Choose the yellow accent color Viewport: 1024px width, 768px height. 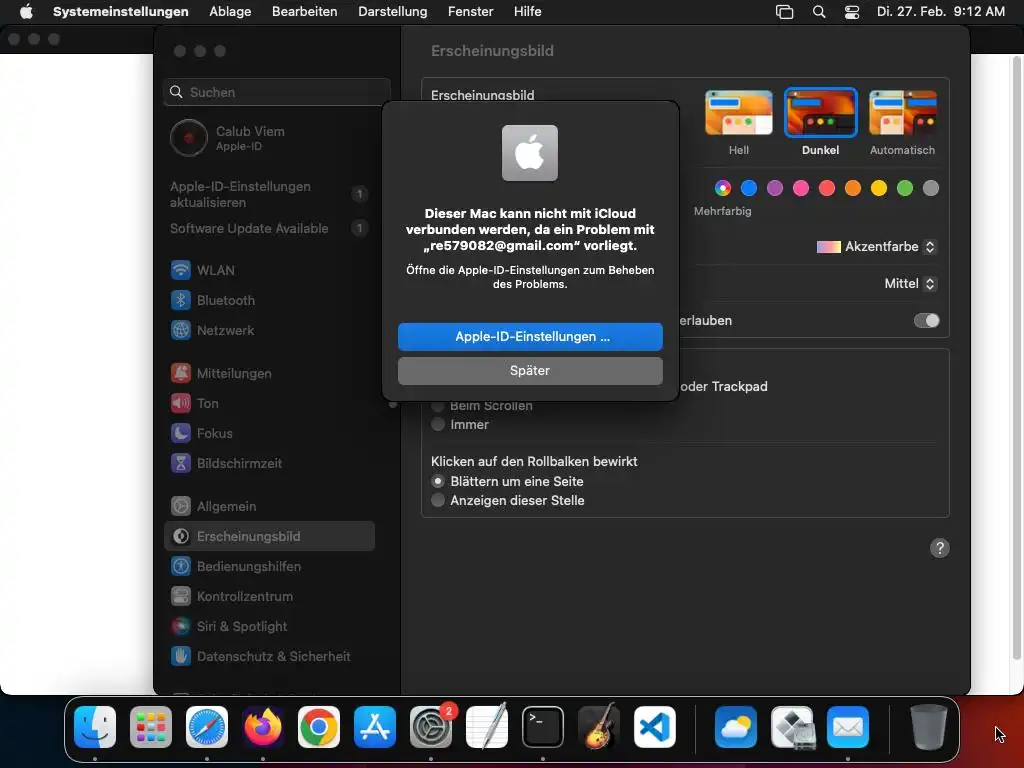pyautogui.click(x=878, y=189)
